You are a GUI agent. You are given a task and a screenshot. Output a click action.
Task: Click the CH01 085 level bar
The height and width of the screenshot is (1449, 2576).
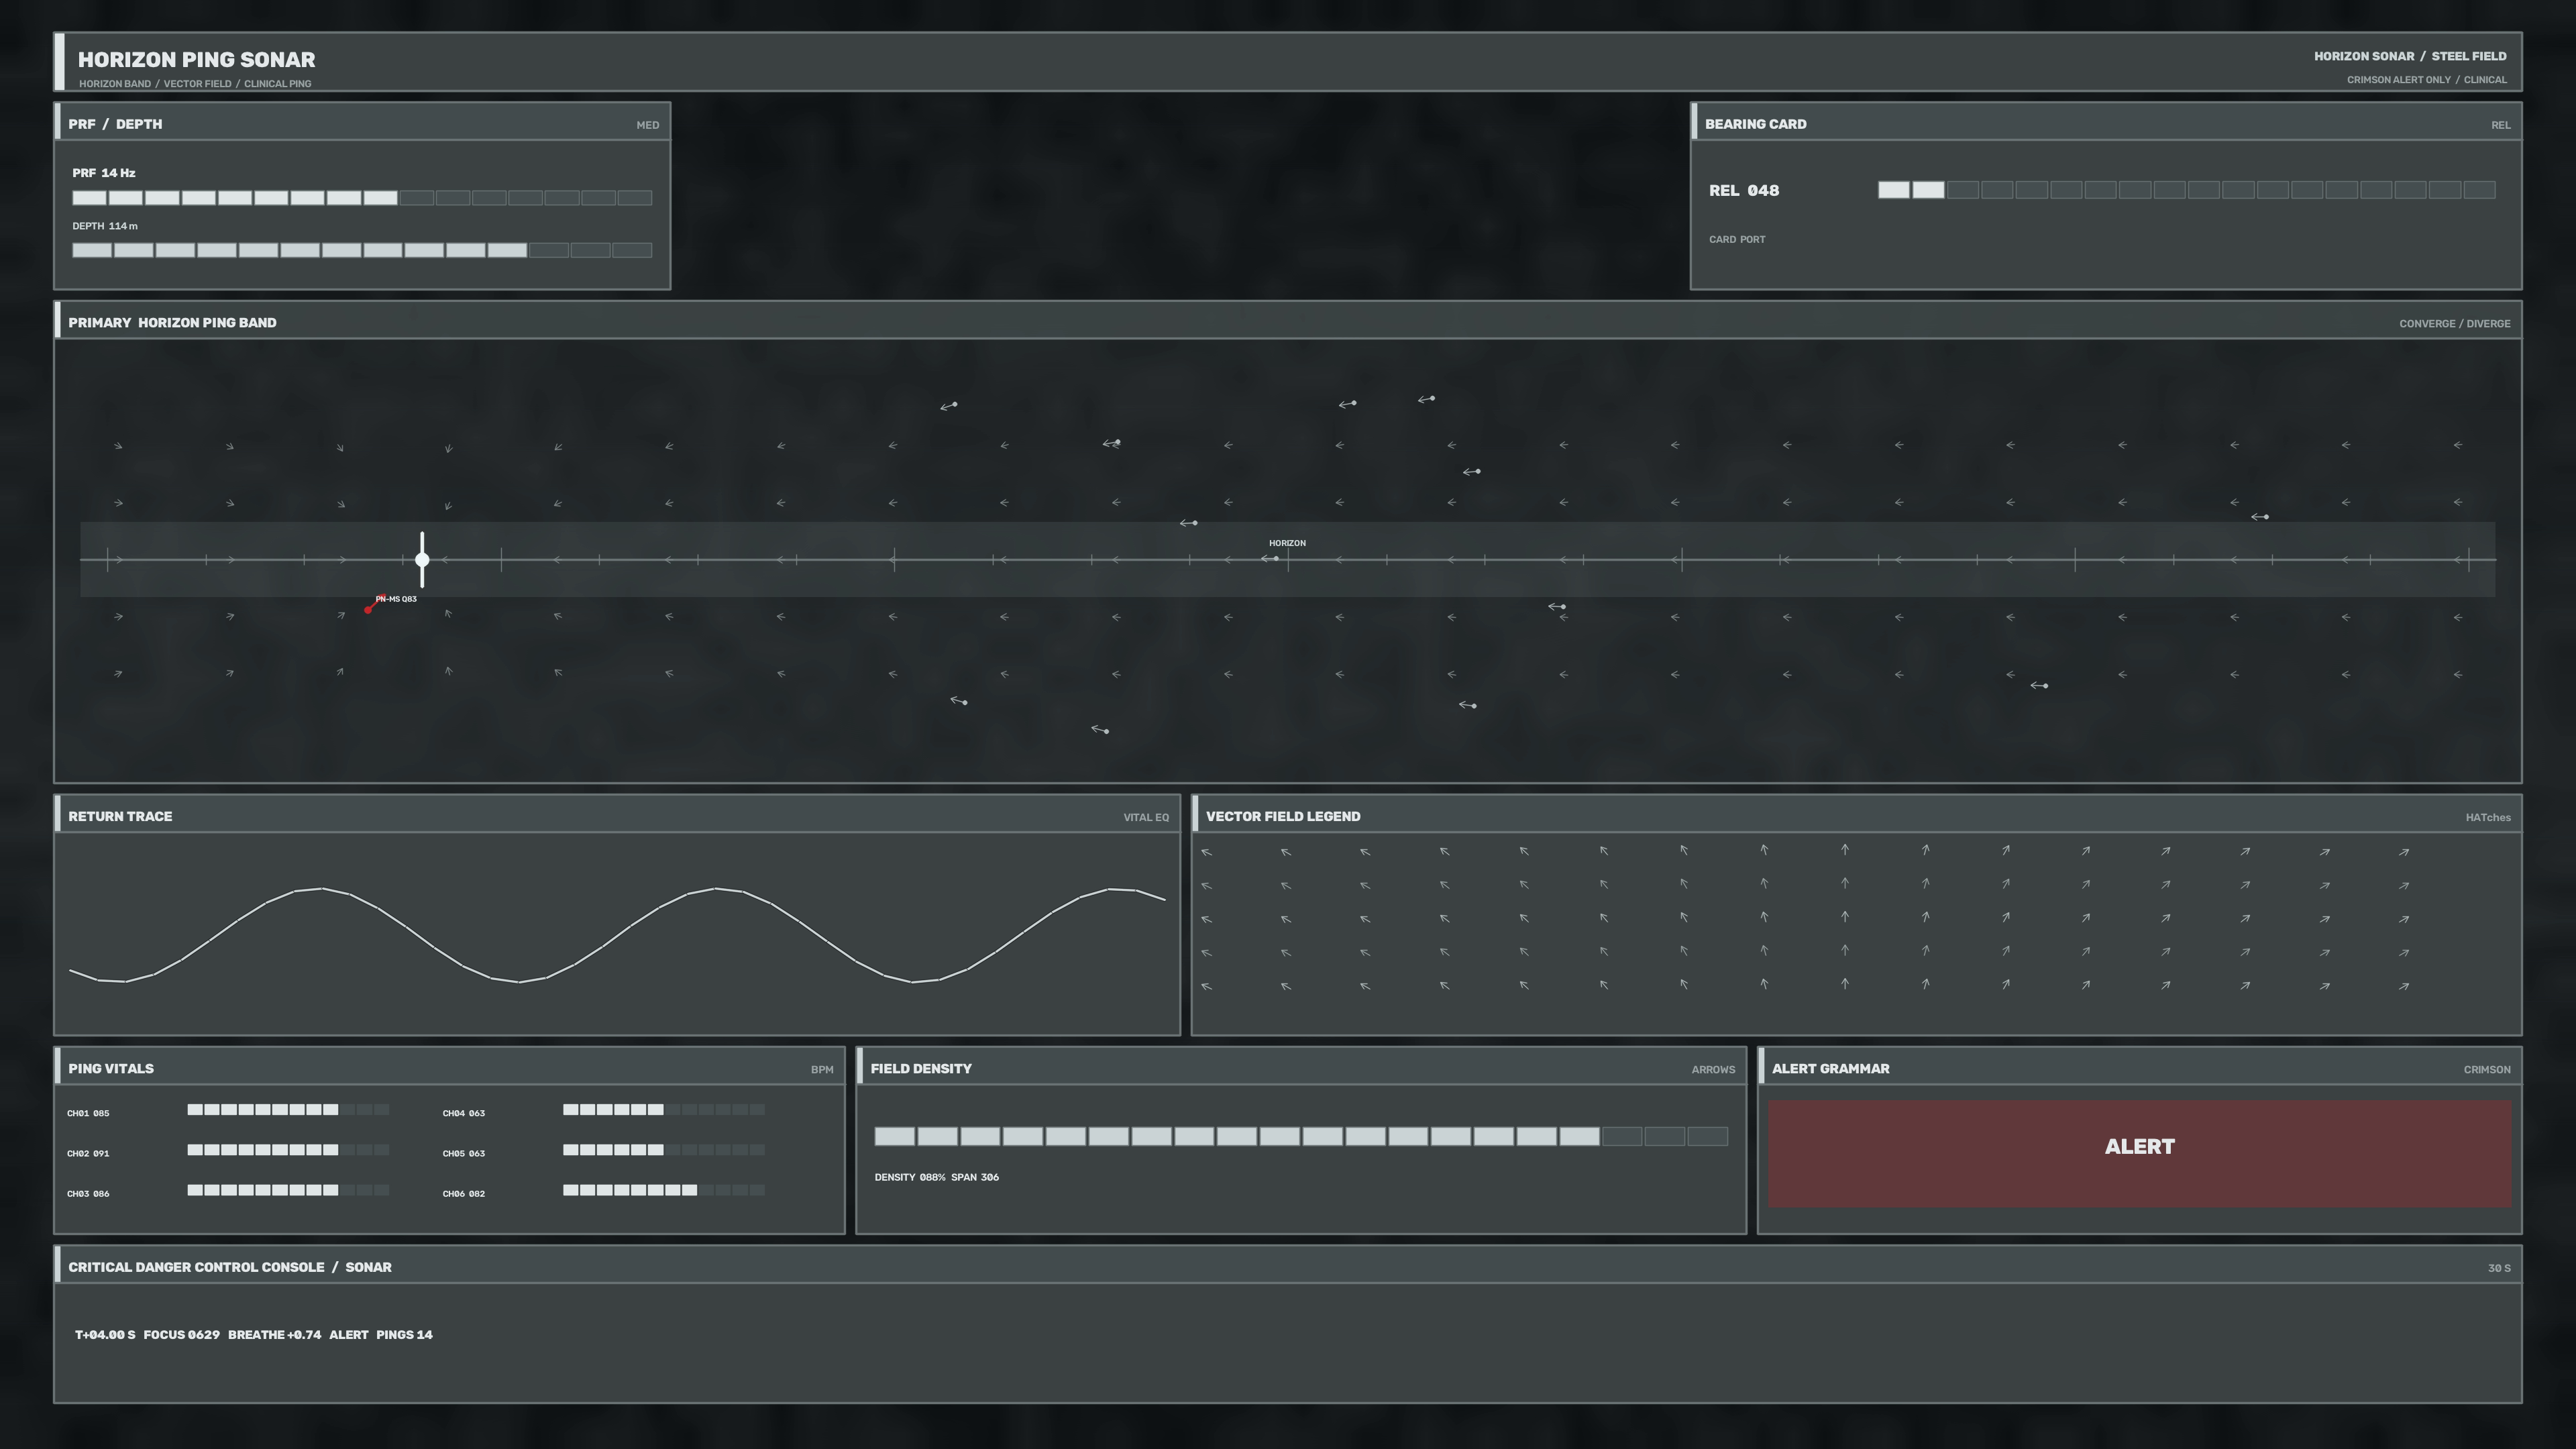pyautogui.click(x=288, y=1110)
